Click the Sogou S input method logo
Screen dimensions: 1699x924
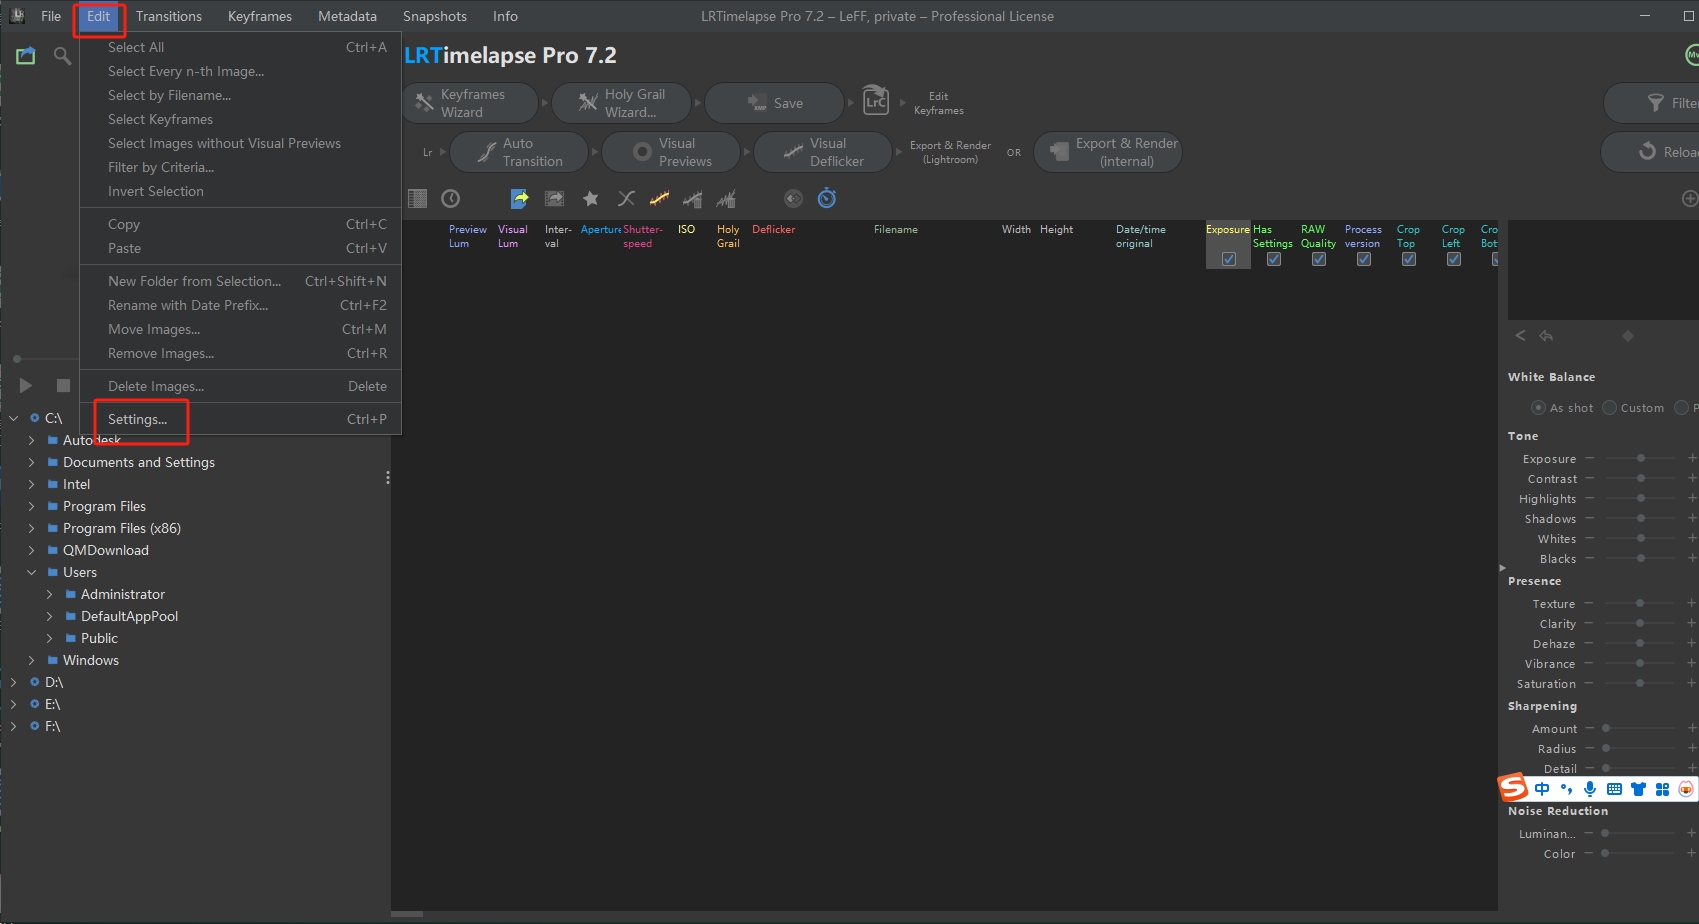click(x=1513, y=788)
